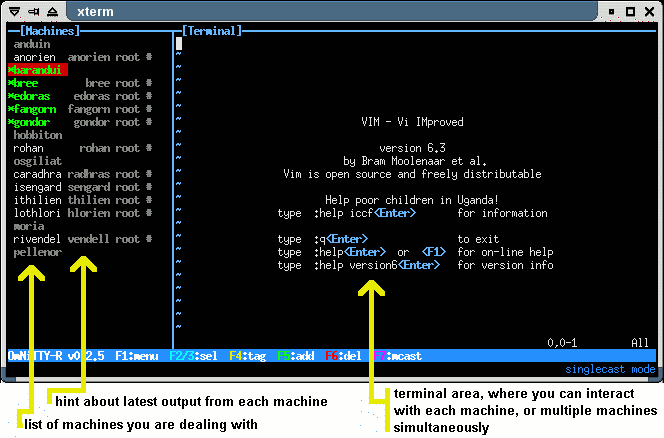
Task: Select the highlighted barandui machine
Action: (x=37, y=70)
